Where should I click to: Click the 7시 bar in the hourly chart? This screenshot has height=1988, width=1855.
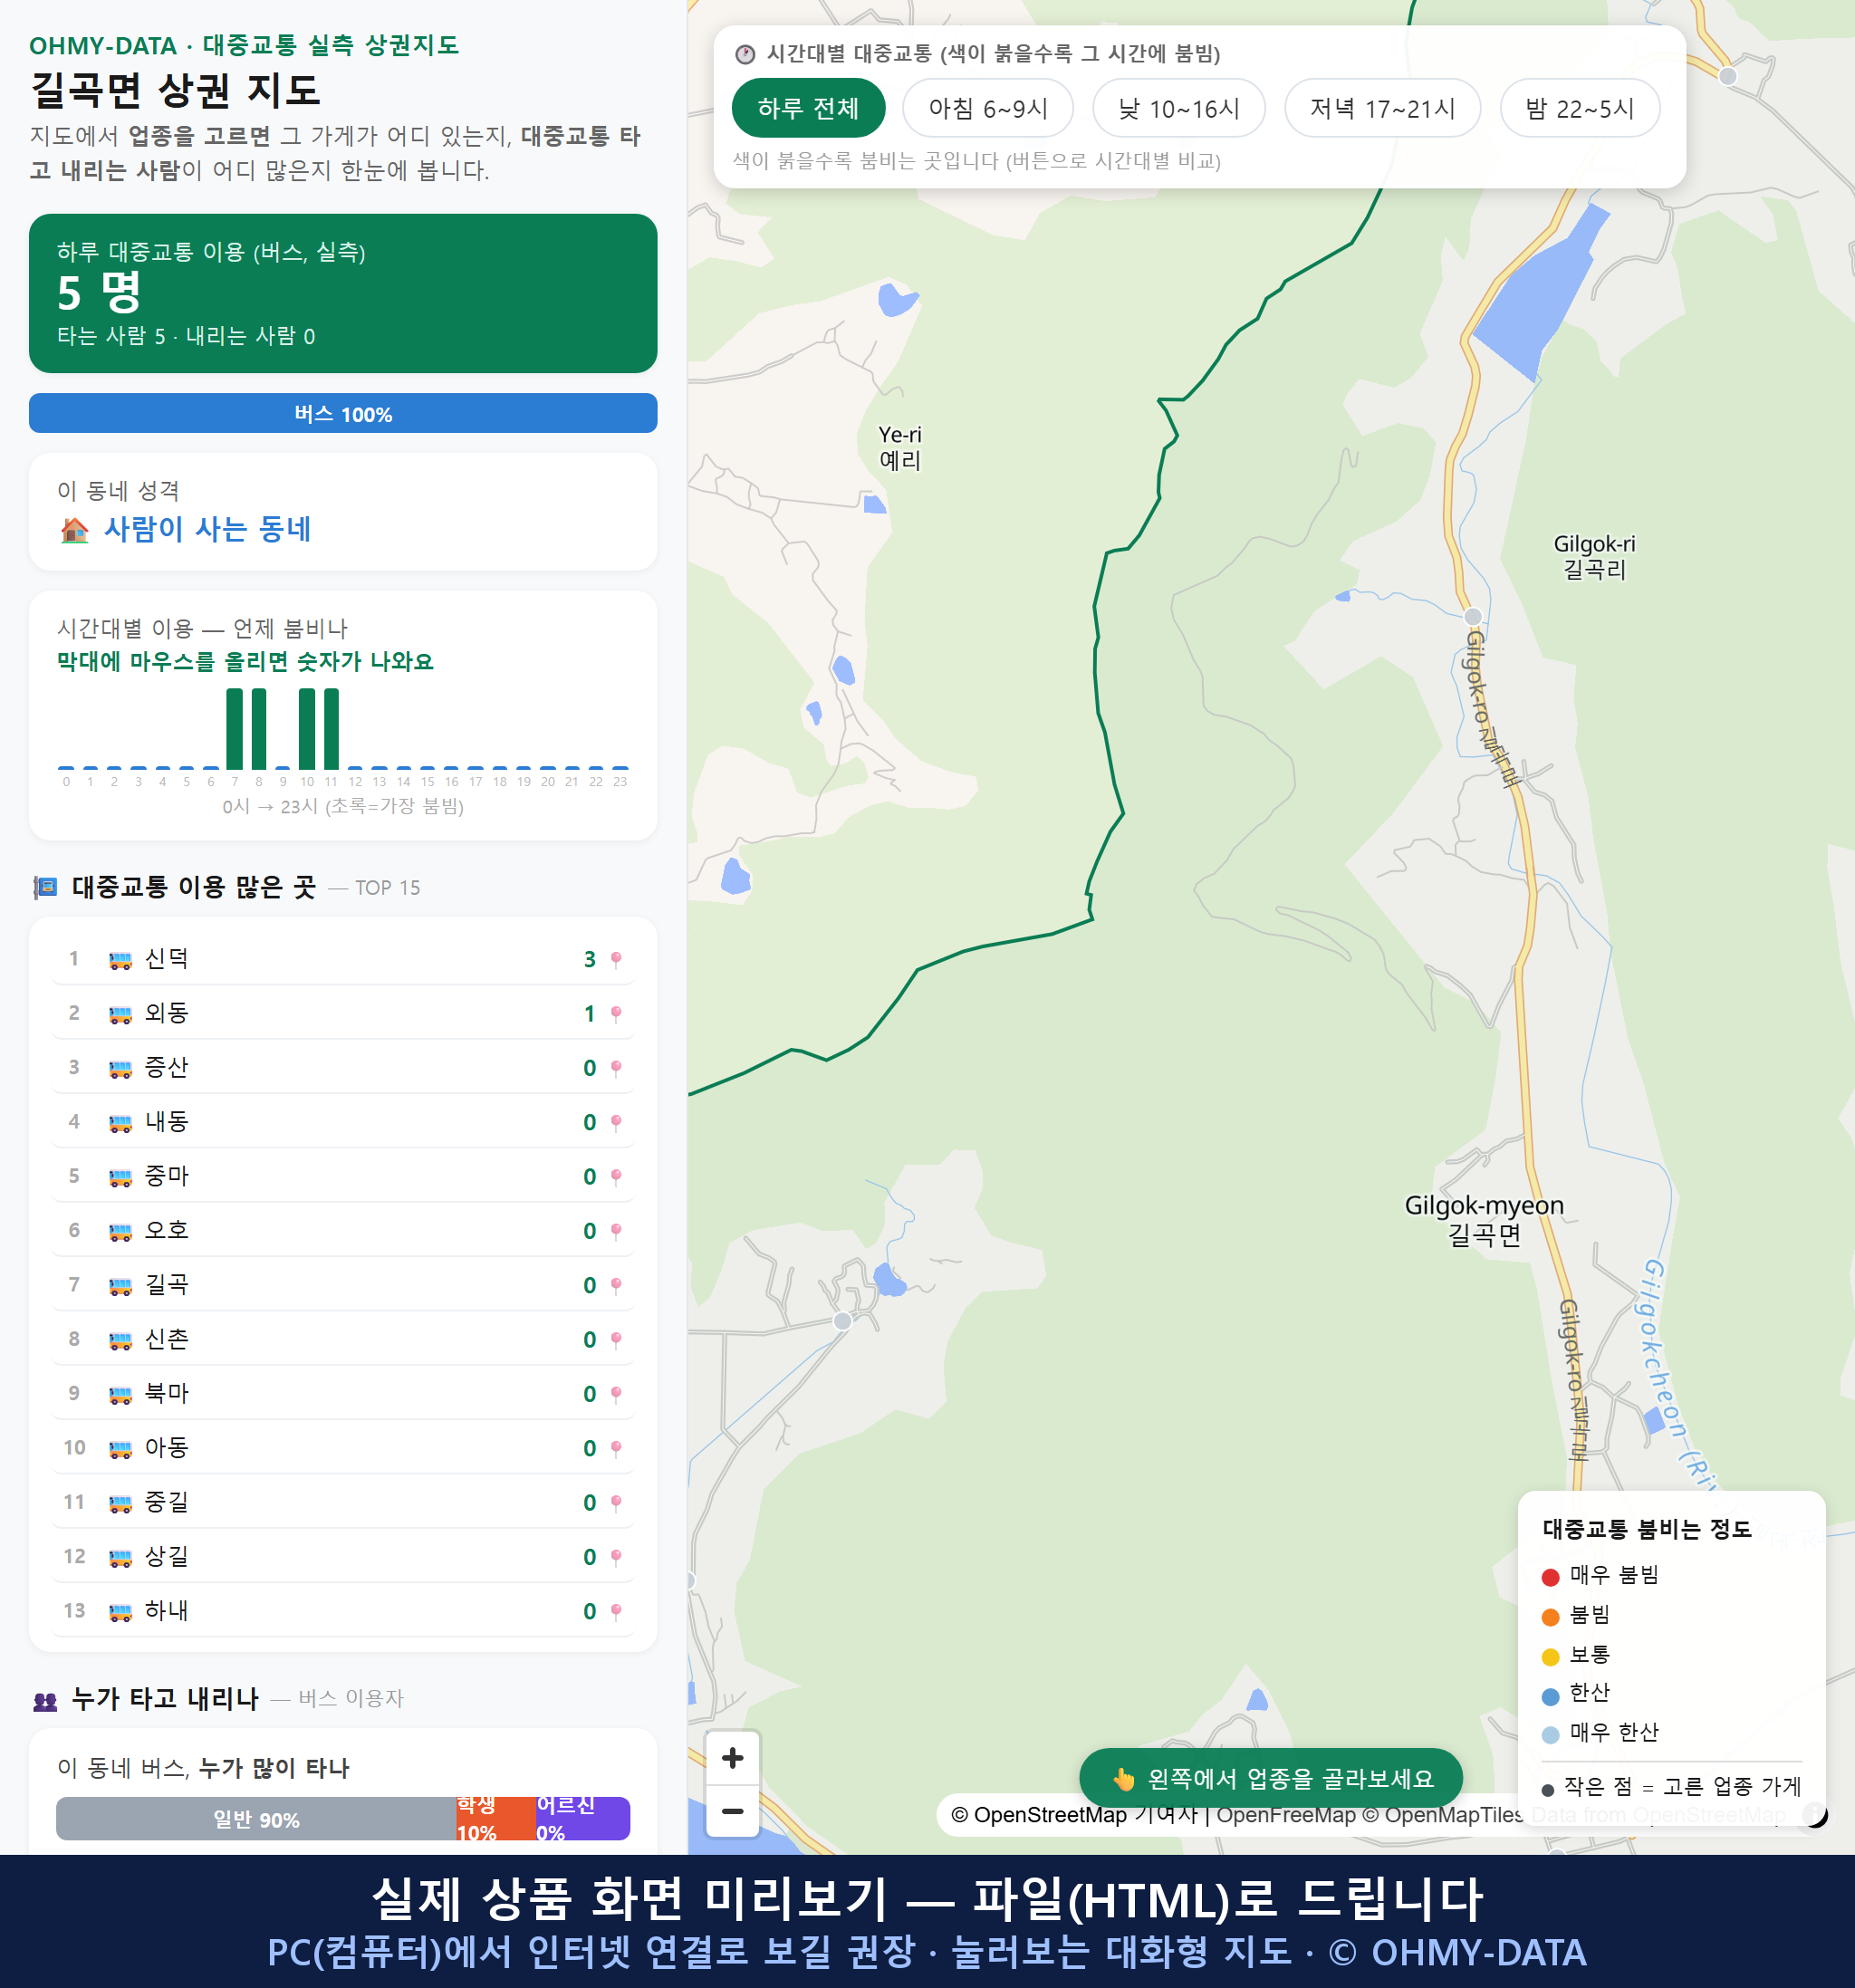[x=234, y=728]
